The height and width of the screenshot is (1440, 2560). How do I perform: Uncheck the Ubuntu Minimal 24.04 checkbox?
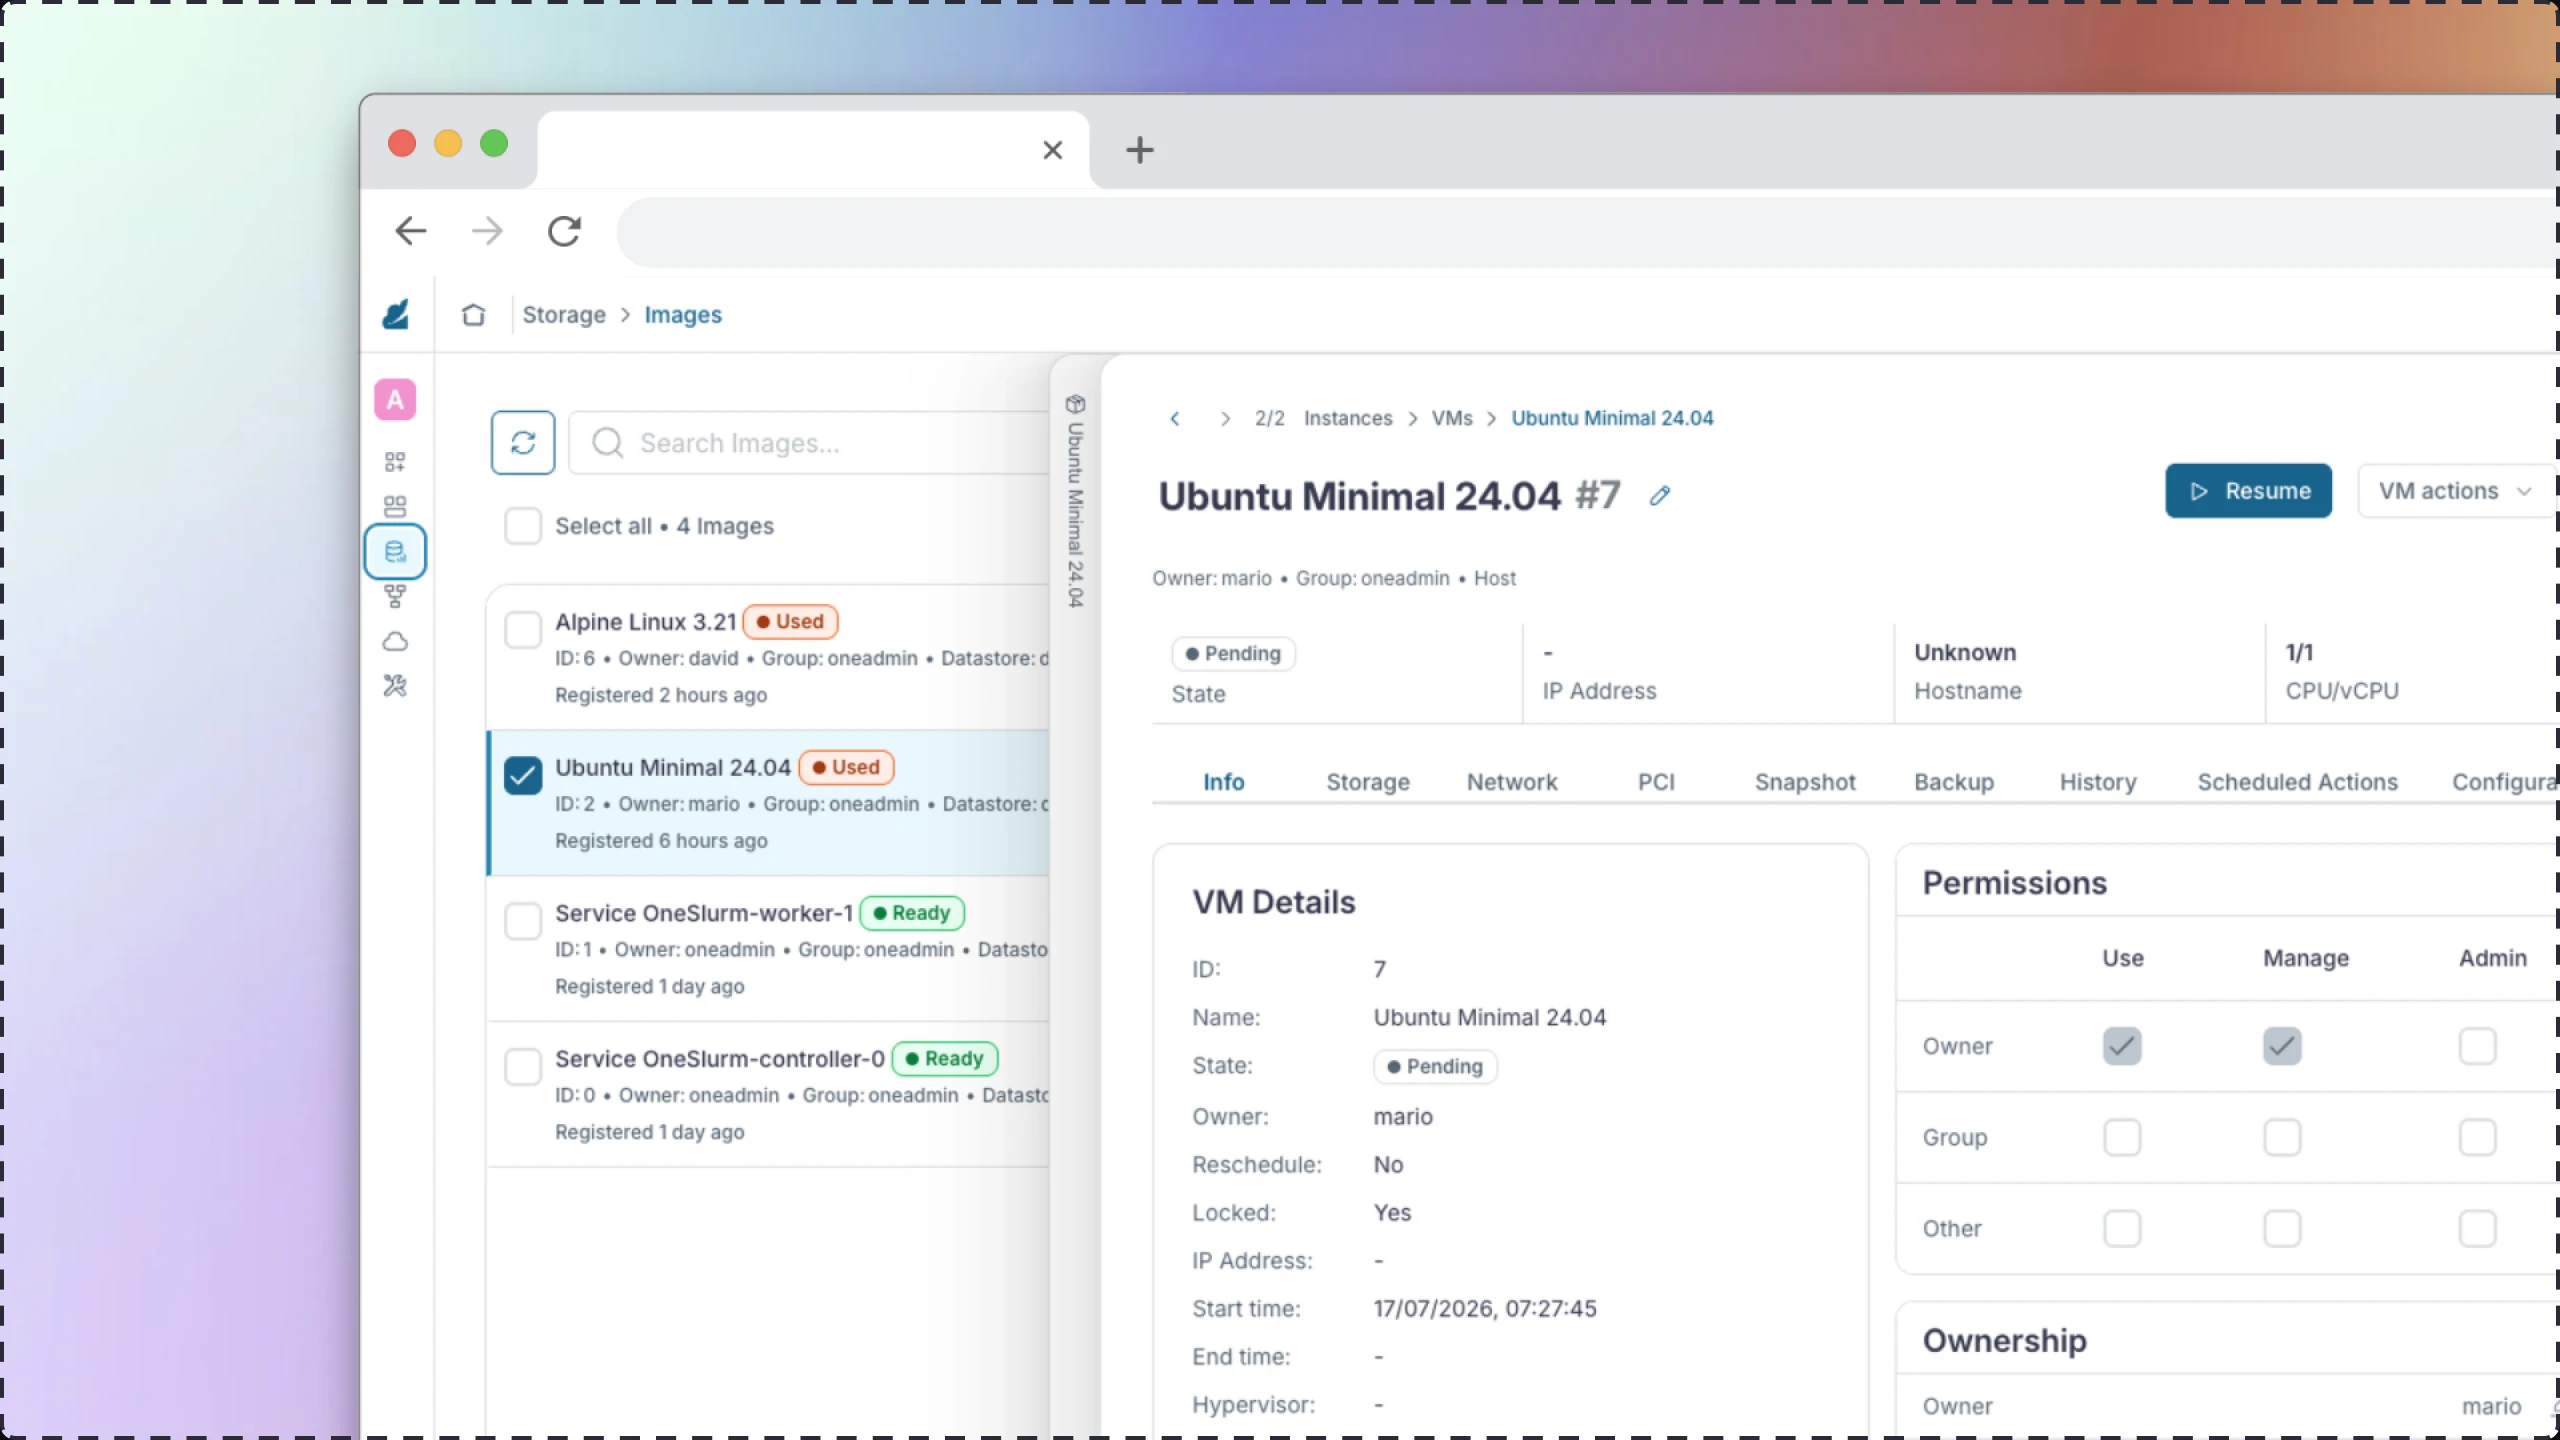[x=523, y=776]
